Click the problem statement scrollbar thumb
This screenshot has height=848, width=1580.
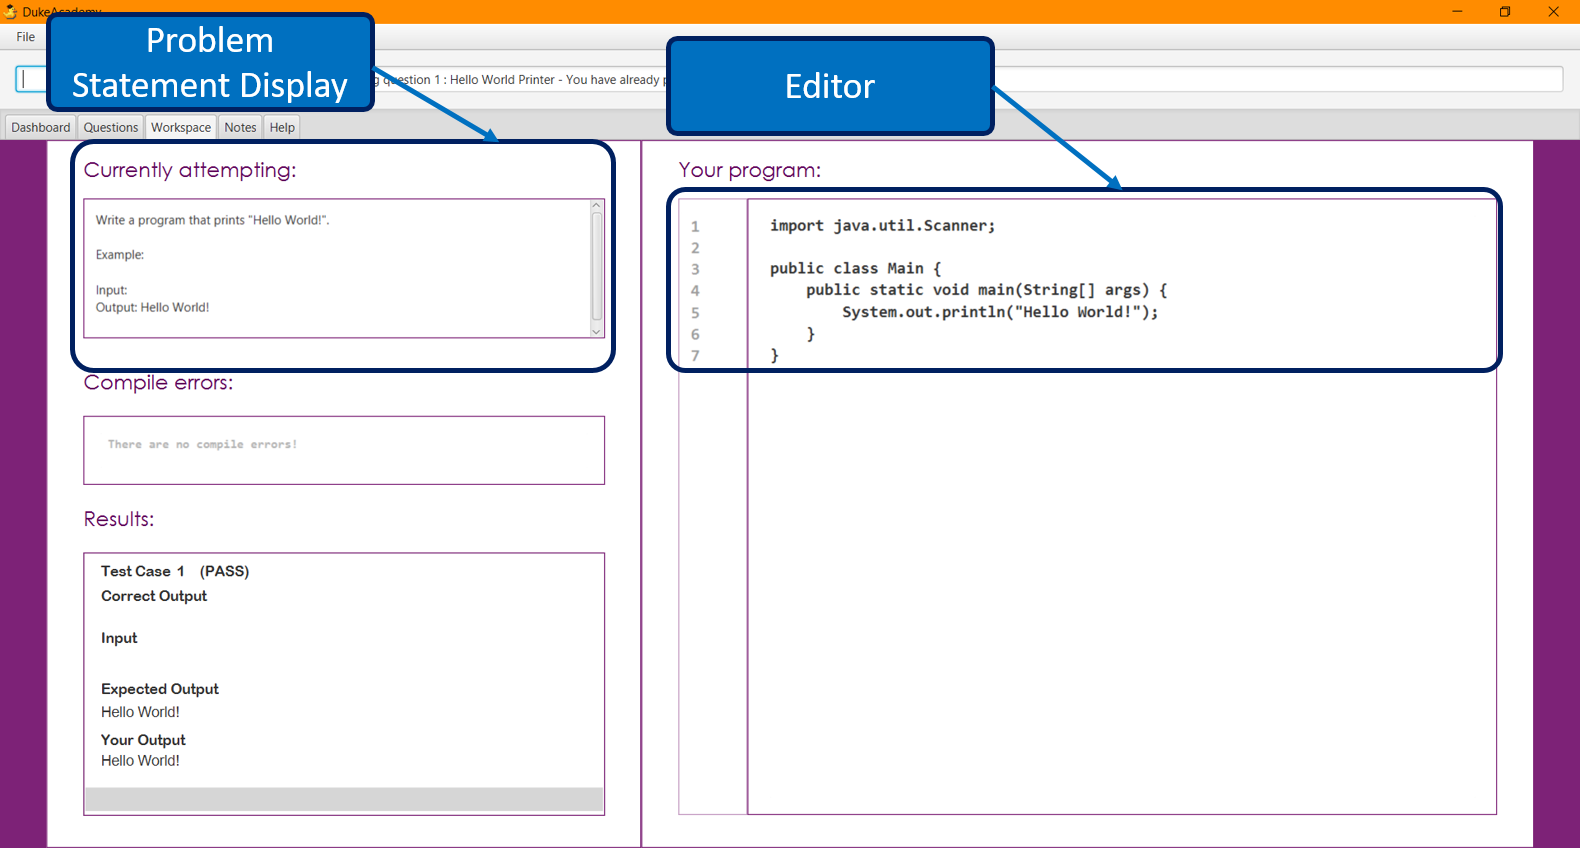pyautogui.click(x=597, y=267)
